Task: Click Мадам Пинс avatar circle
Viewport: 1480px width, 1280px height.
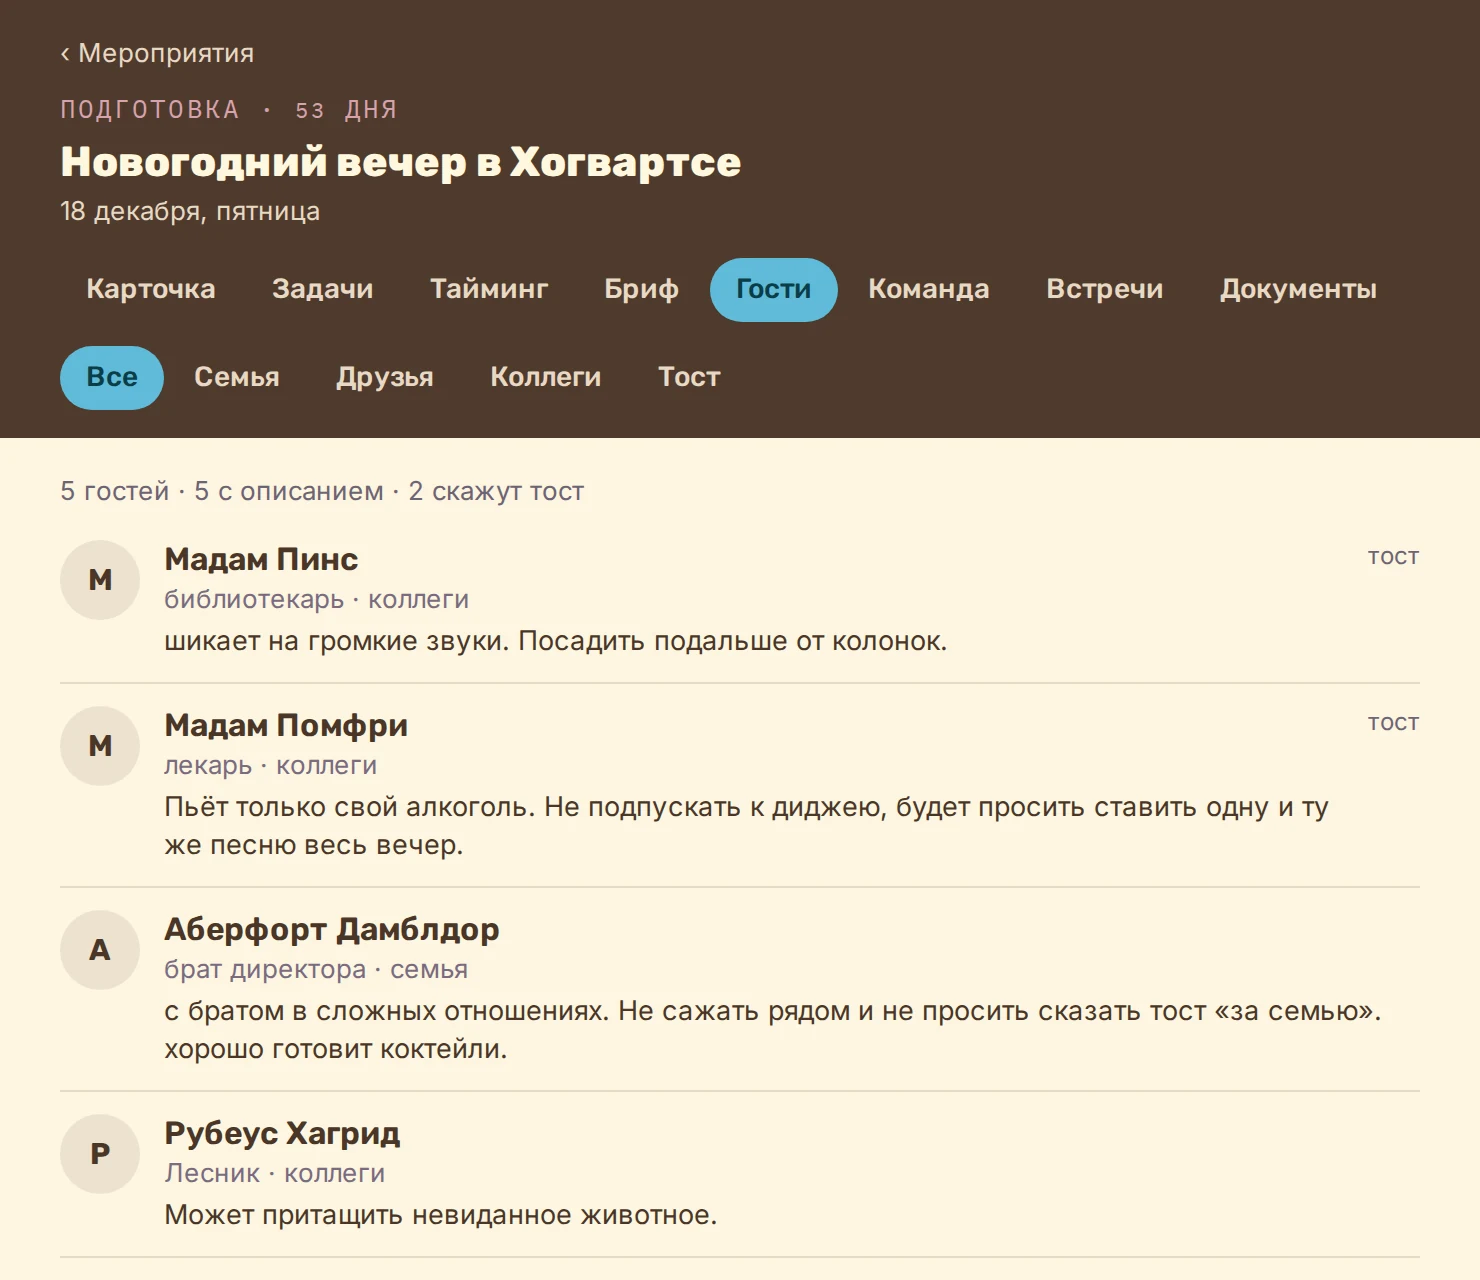Action: [100, 580]
